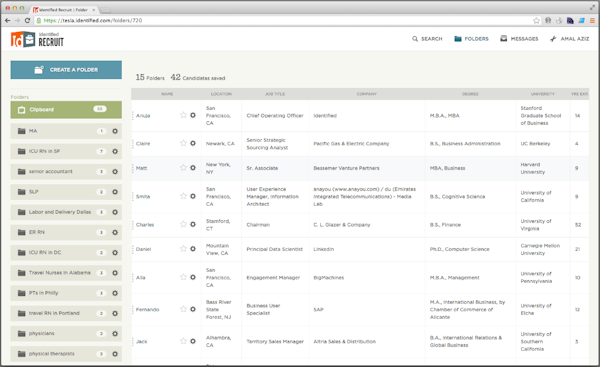Open settings gear for senior accountant folder
The width and height of the screenshot is (600, 367).
115,171
